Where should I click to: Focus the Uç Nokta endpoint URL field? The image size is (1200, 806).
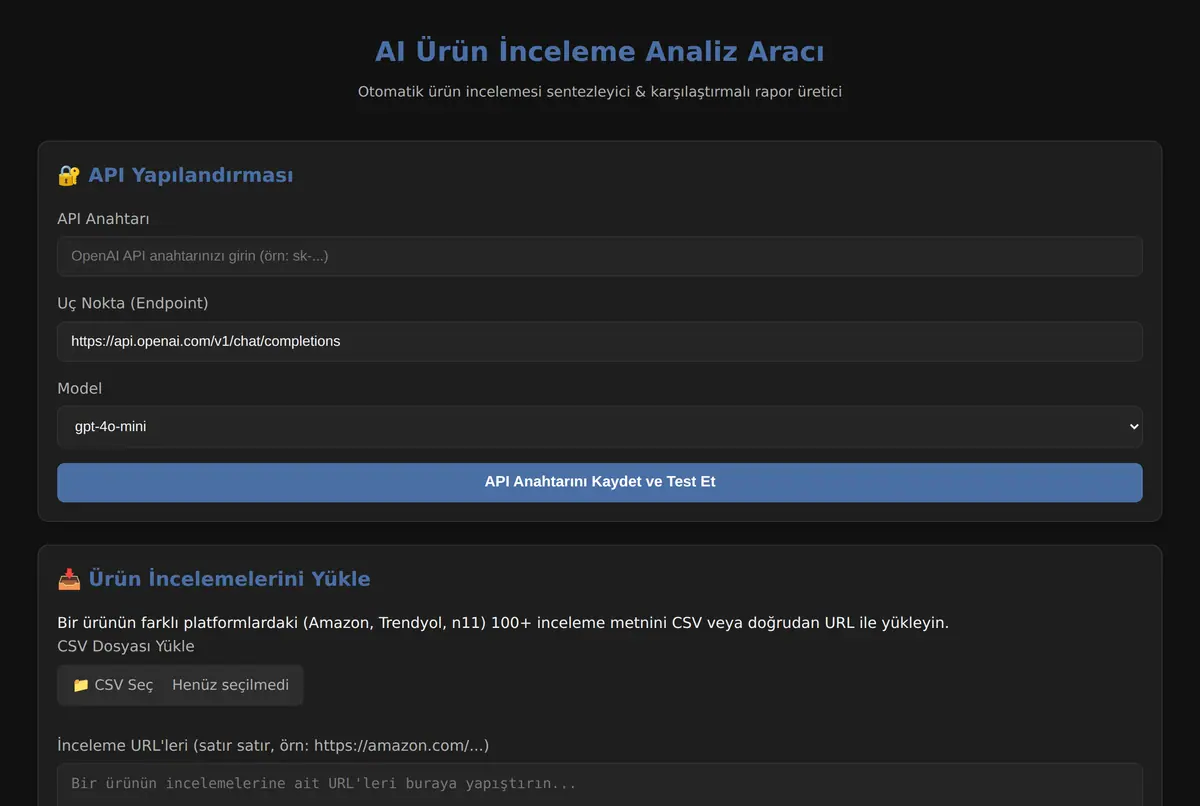pos(600,341)
